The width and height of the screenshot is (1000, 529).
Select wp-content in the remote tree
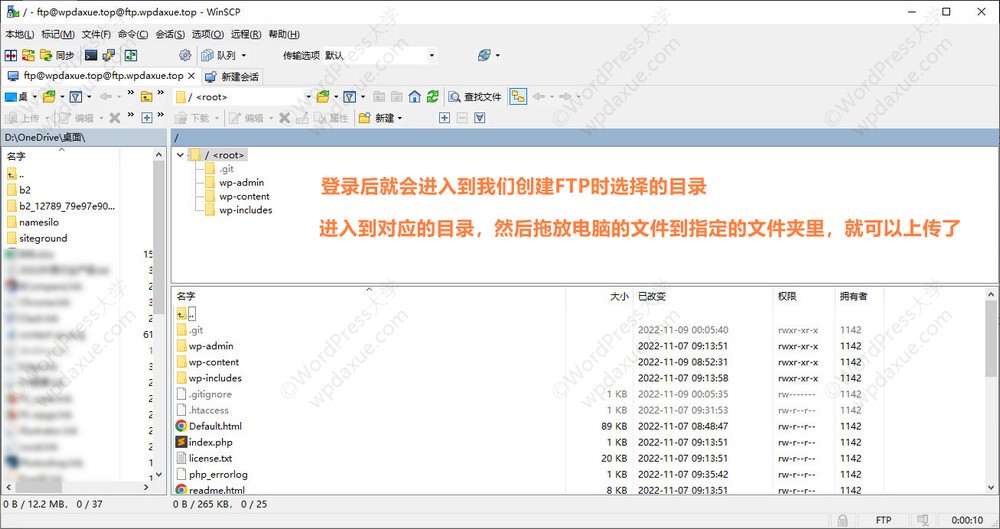(244, 197)
